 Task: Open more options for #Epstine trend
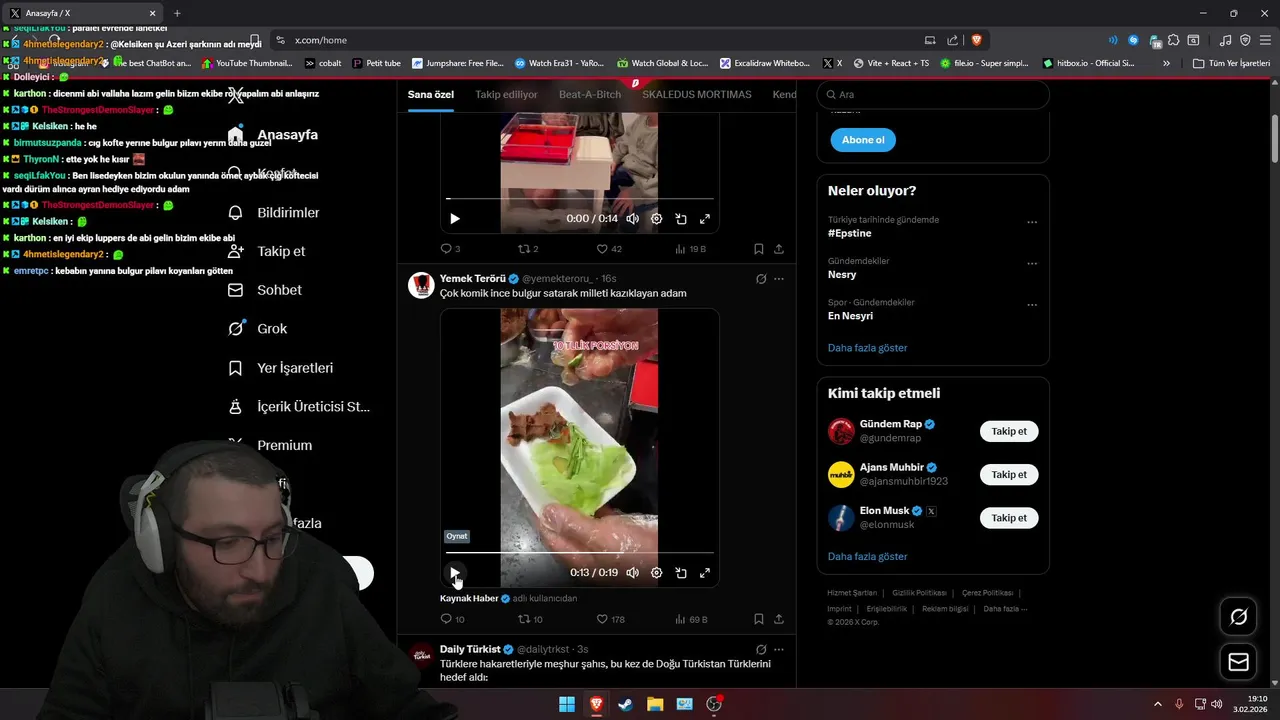coord(1032,222)
